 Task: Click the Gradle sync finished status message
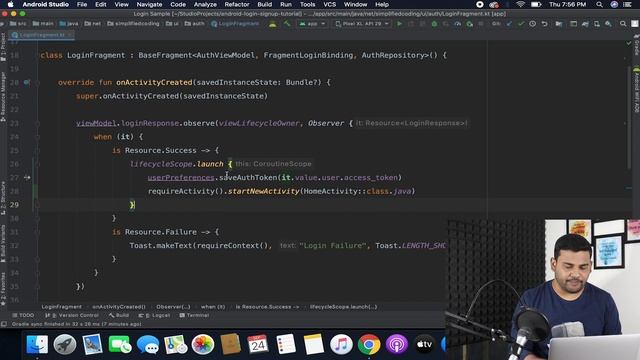76,324
